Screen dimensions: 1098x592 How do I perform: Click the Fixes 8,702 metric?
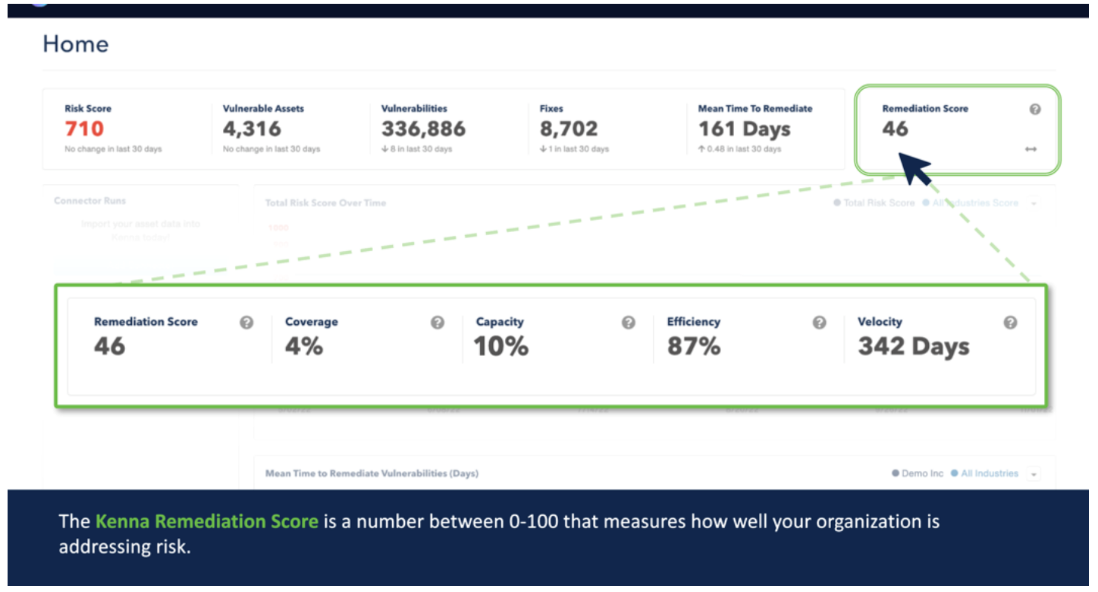tap(568, 129)
